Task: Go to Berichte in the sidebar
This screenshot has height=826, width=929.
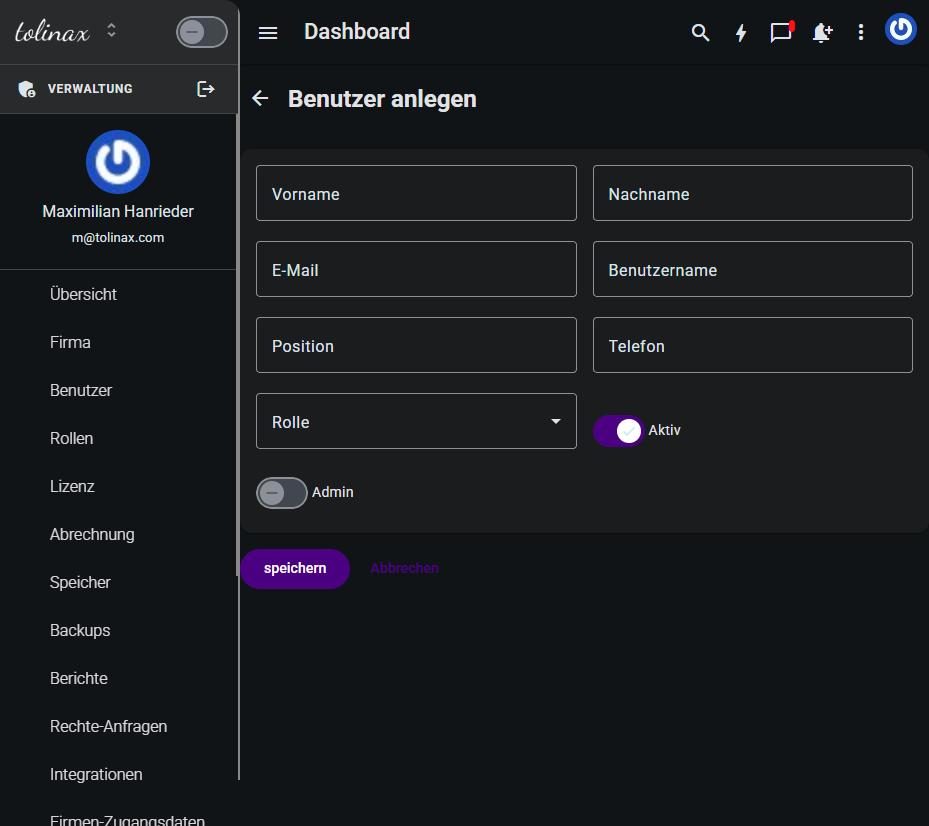Action: pos(79,678)
